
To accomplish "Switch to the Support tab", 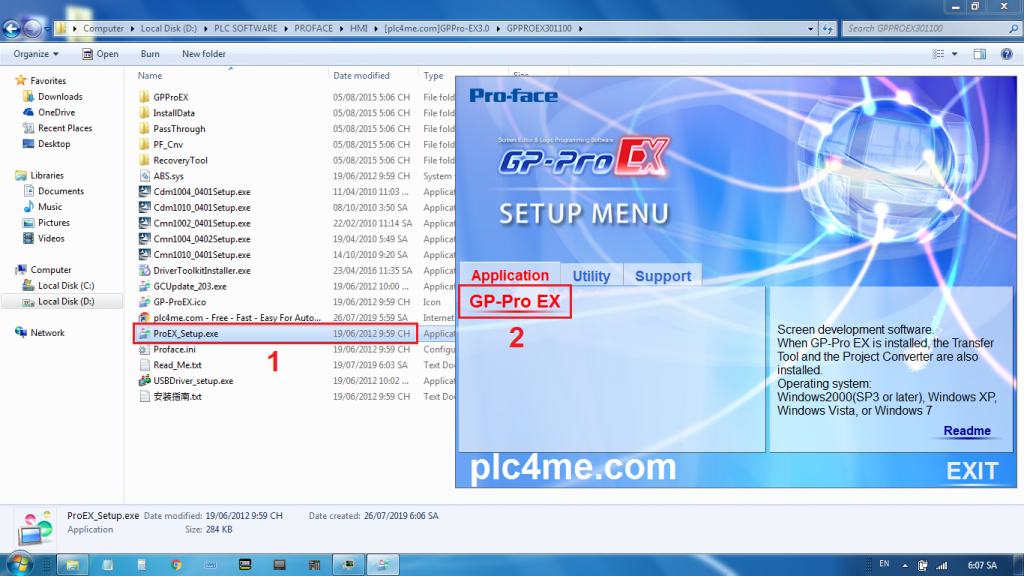I will coord(662,276).
